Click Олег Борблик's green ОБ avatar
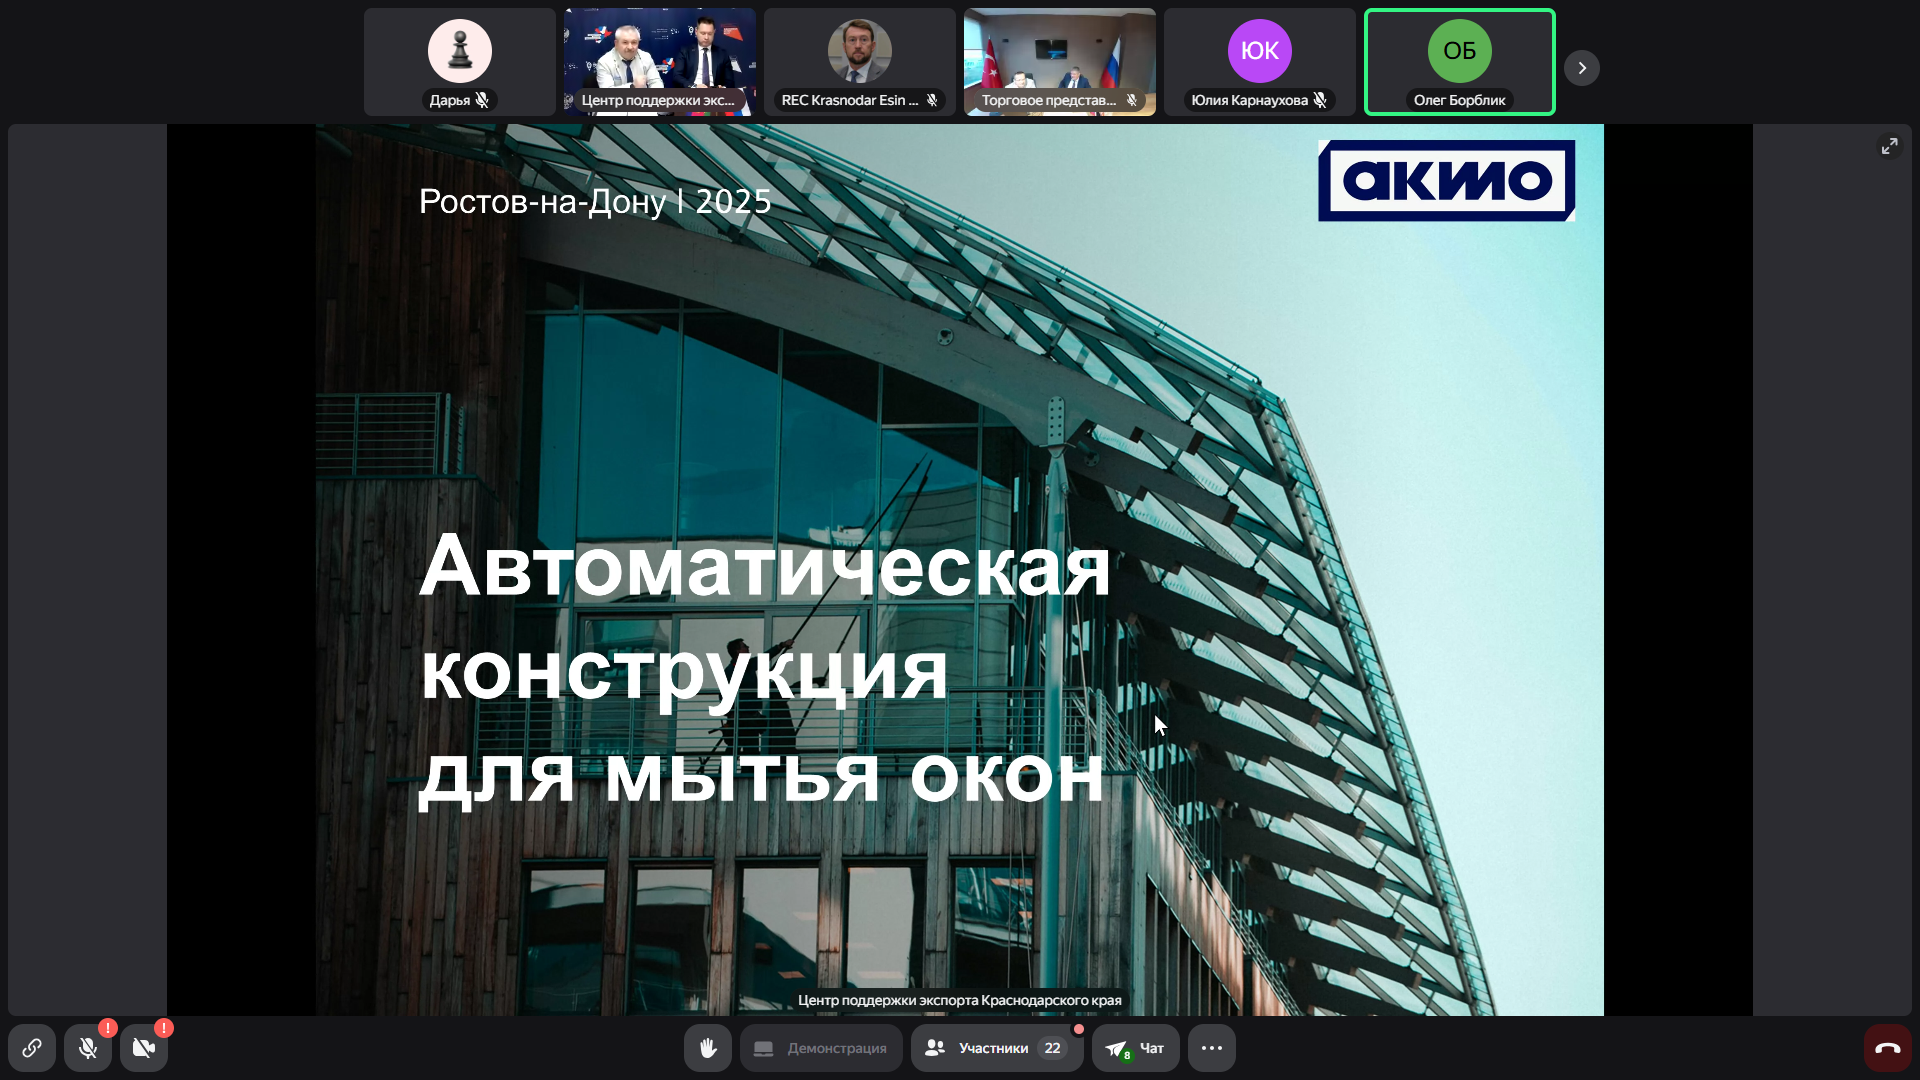The image size is (1920, 1080). (1460, 51)
